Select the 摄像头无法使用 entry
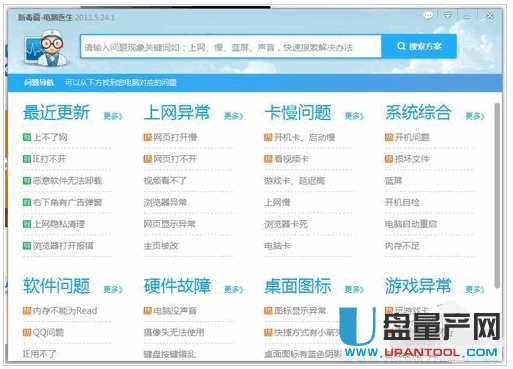 tap(174, 332)
